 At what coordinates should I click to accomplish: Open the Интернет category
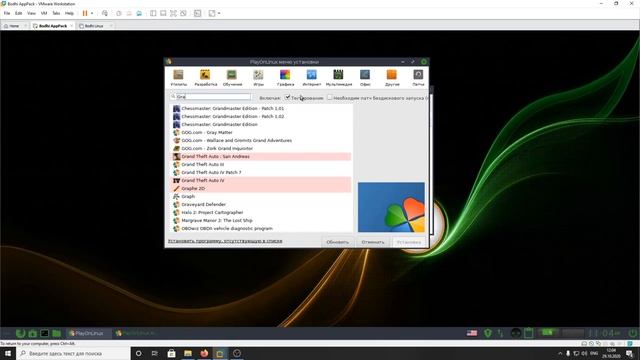click(x=311, y=78)
